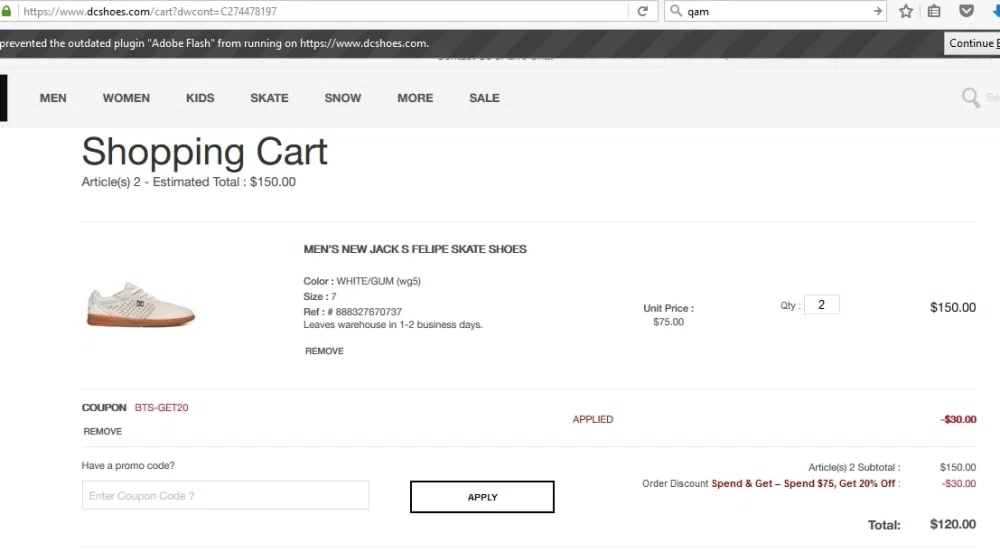Screen dimensions: 1000x552
Task: Click the Pocket save icon
Action: [x=966, y=11]
